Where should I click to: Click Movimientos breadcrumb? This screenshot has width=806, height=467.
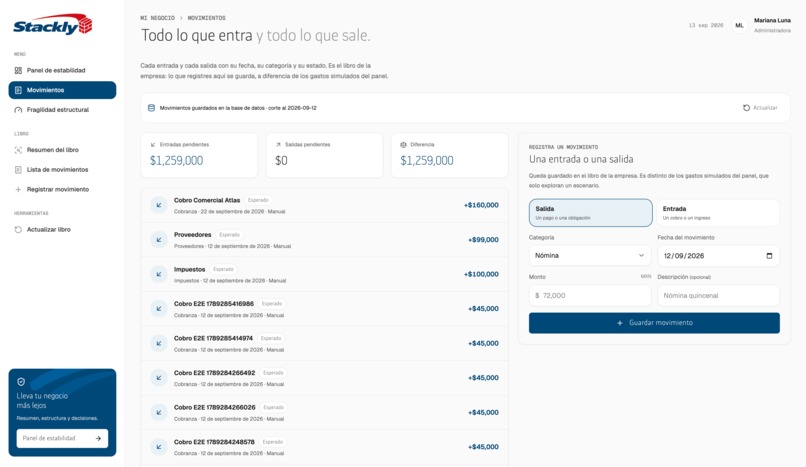[207, 18]
